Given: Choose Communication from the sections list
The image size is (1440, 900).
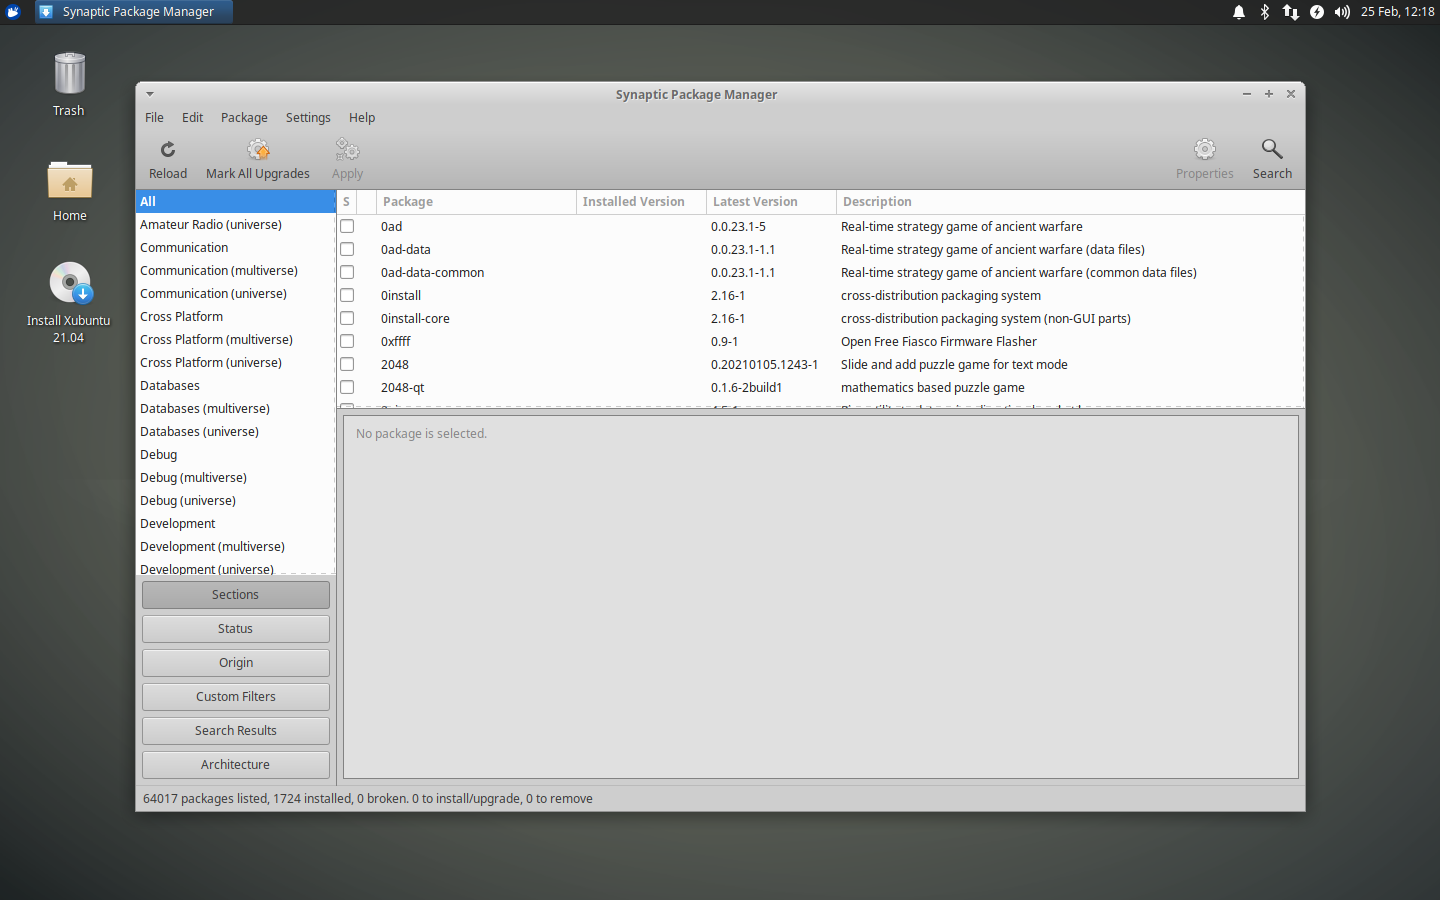Looking at the screenshot, I should pyautogui.click(x=183, y=247).
